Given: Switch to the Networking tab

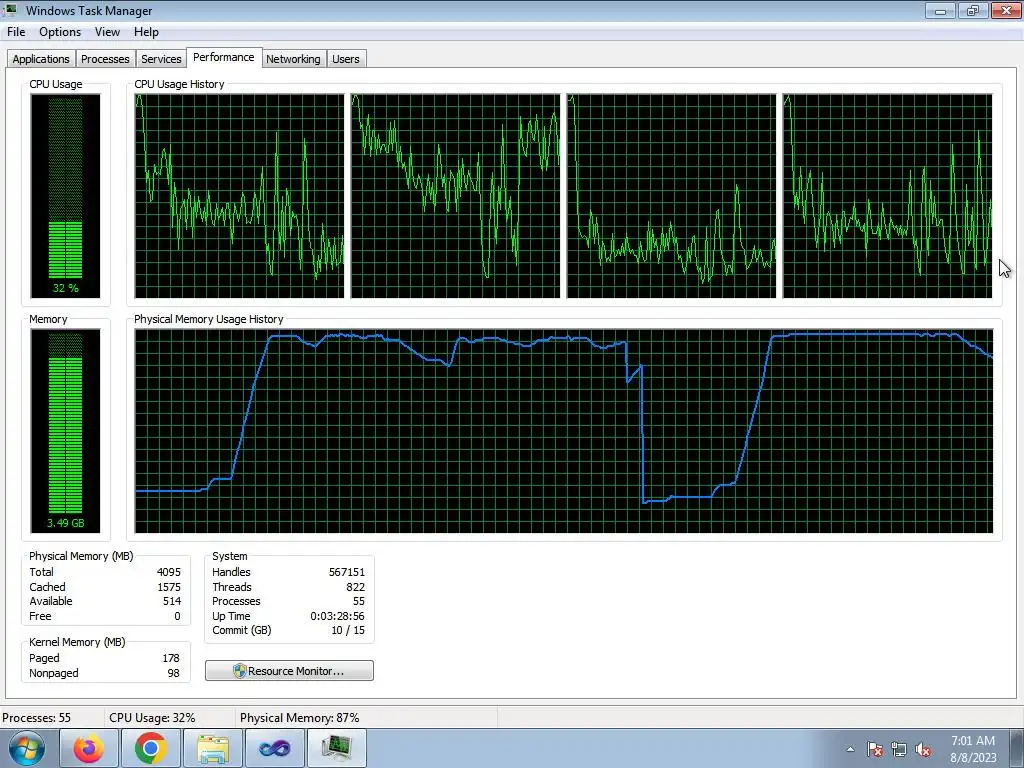Looking at the screenshot, I should click(293, 59).
